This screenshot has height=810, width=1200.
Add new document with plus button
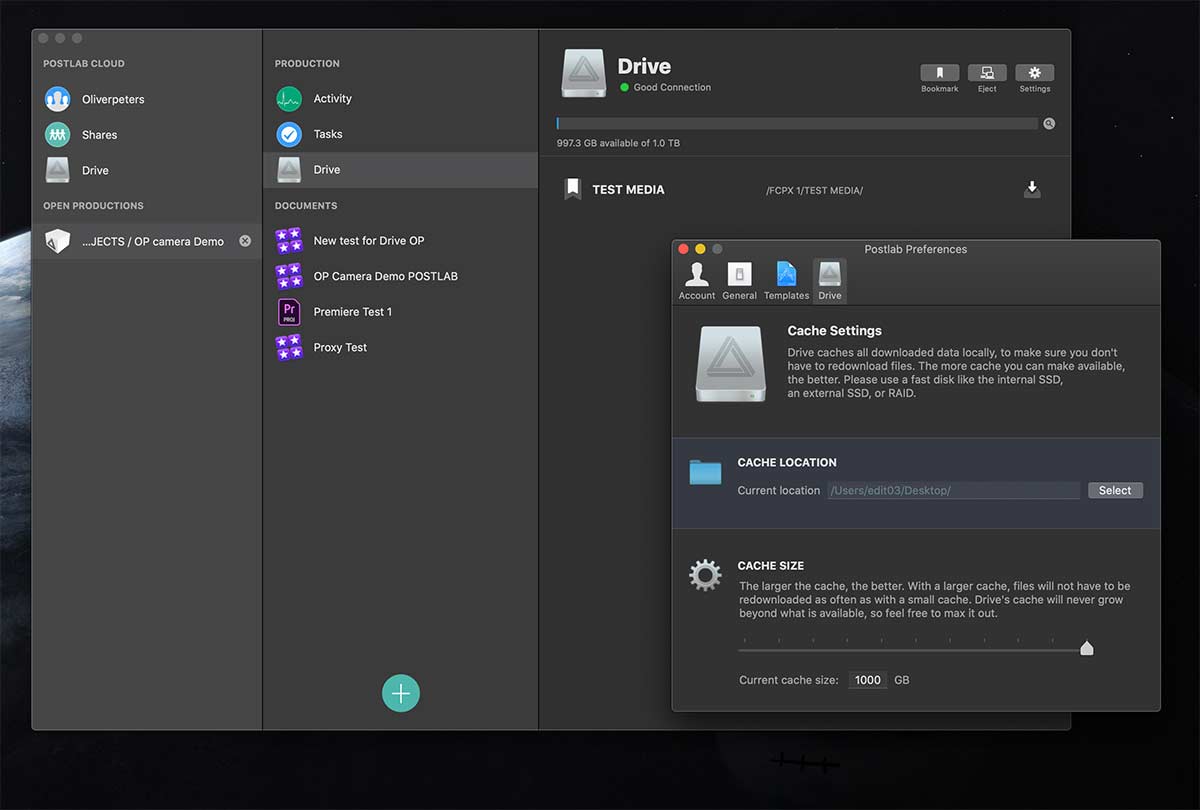pyautogui.click(x=401, y=693)
